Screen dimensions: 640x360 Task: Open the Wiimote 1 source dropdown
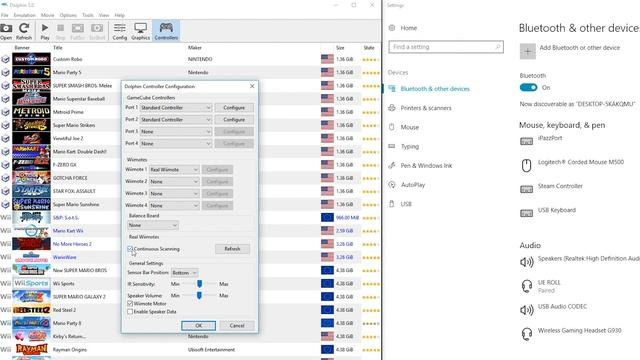point(174,169)
